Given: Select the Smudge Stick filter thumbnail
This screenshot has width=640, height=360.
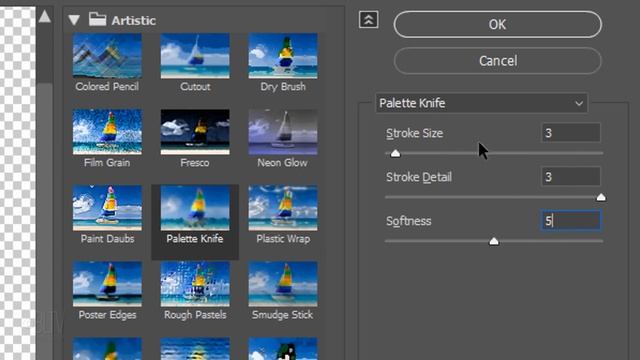Looking at the screenshot, I should [283, 284].
